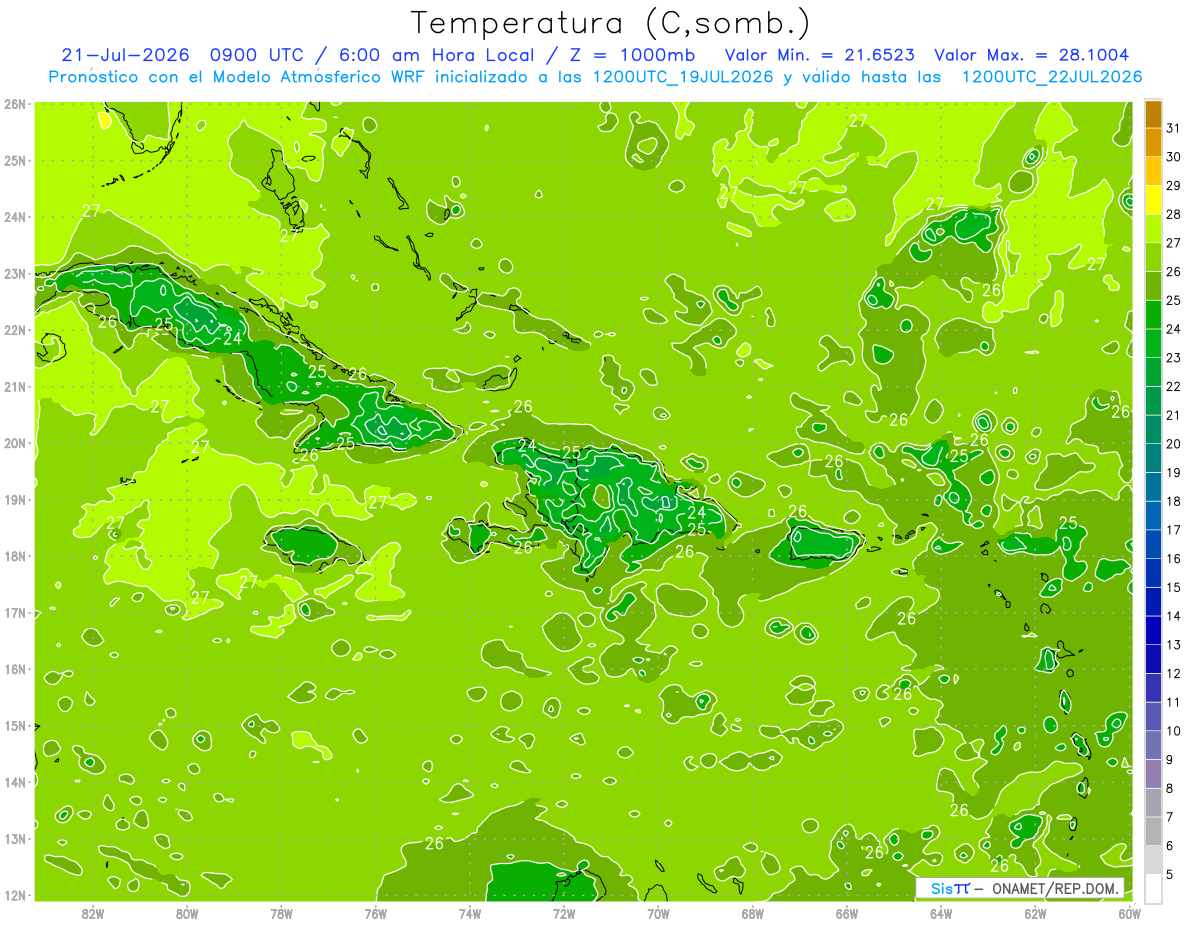
Task: Click the "Valor Max. = 28.1004" text
Action: tap(1032, 55)
